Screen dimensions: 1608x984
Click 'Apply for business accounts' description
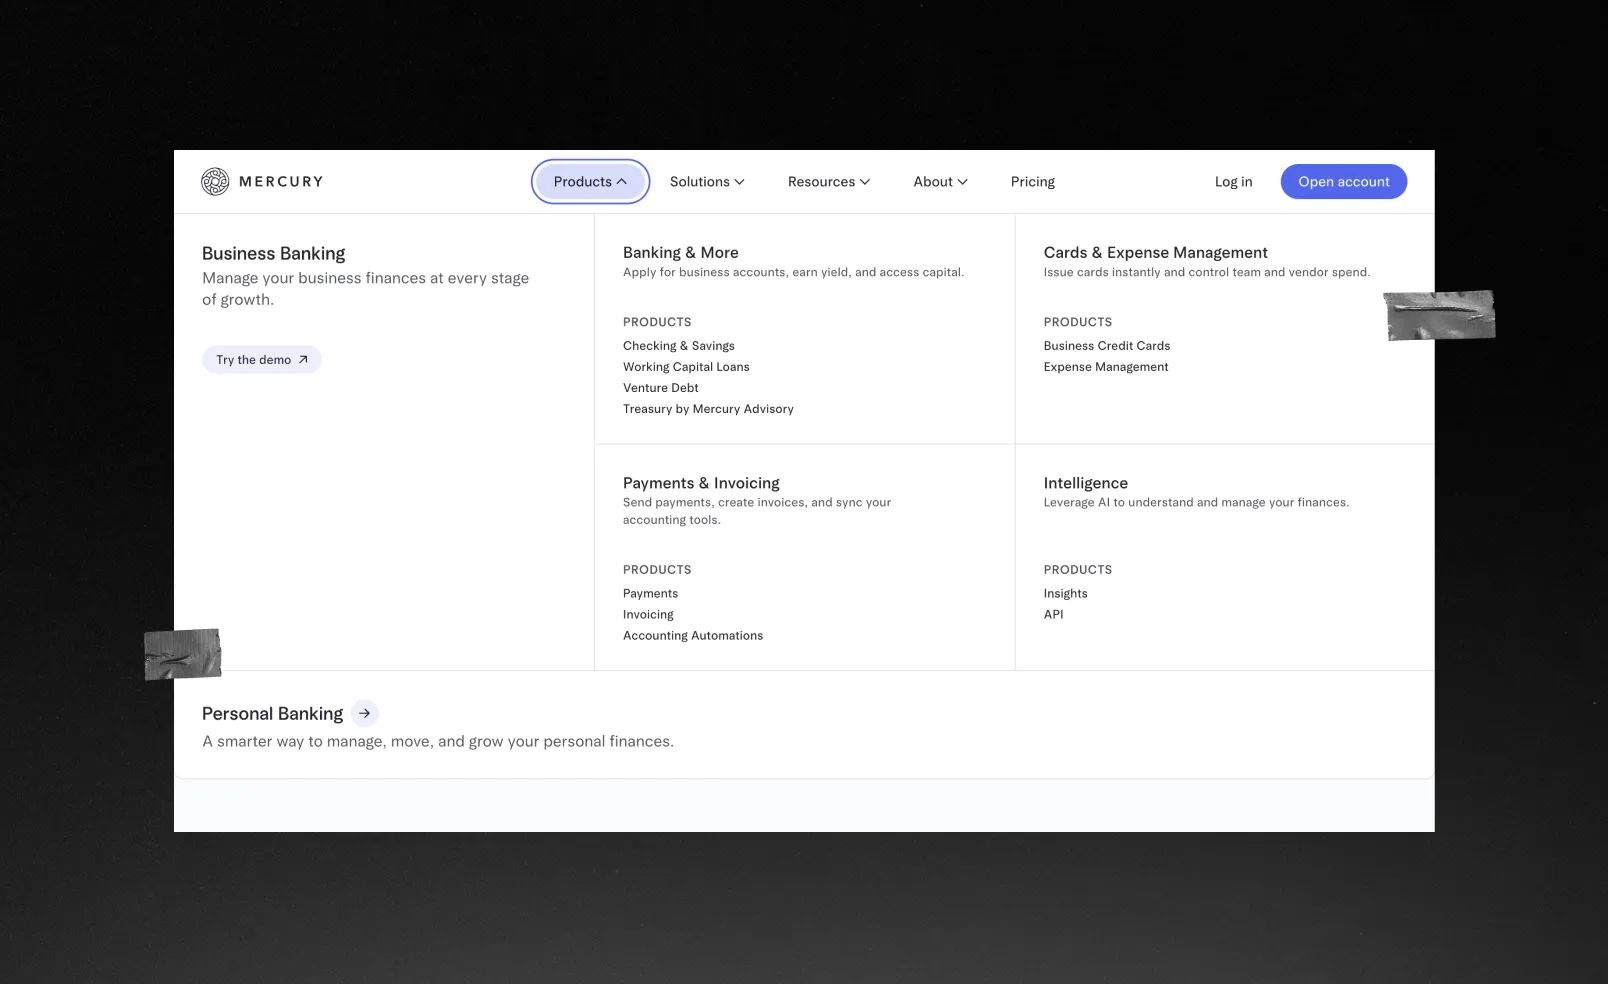tap(794, 272)
